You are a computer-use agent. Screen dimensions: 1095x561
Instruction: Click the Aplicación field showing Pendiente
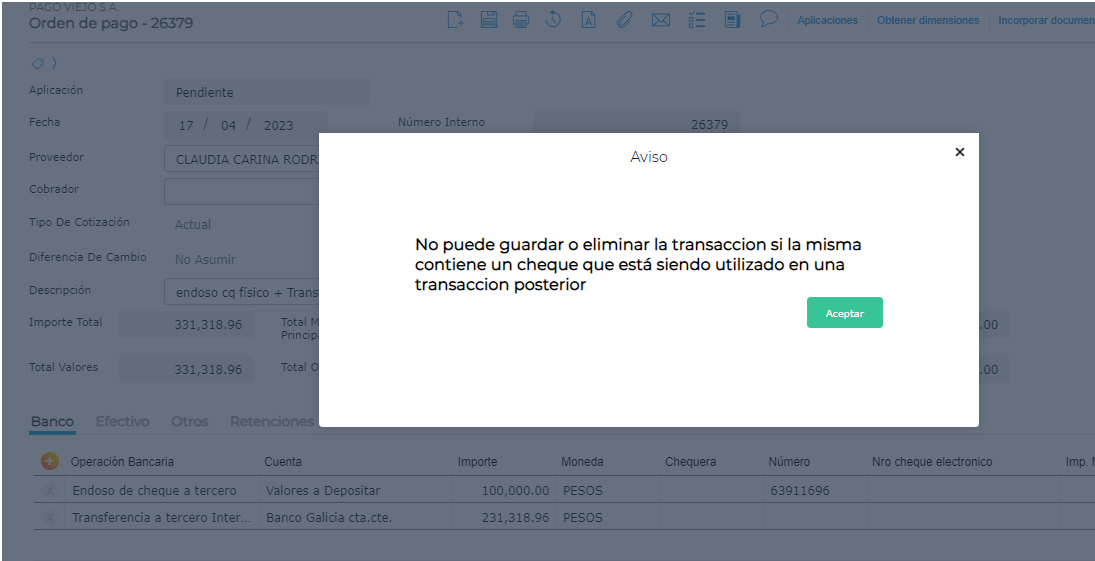tap(267, 92)
